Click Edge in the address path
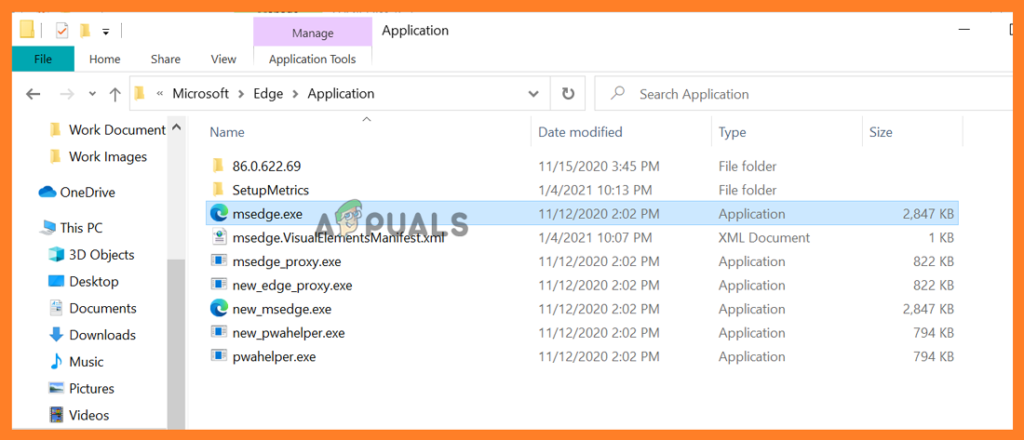Screen dimensions: 1024x440 point(268,93)
